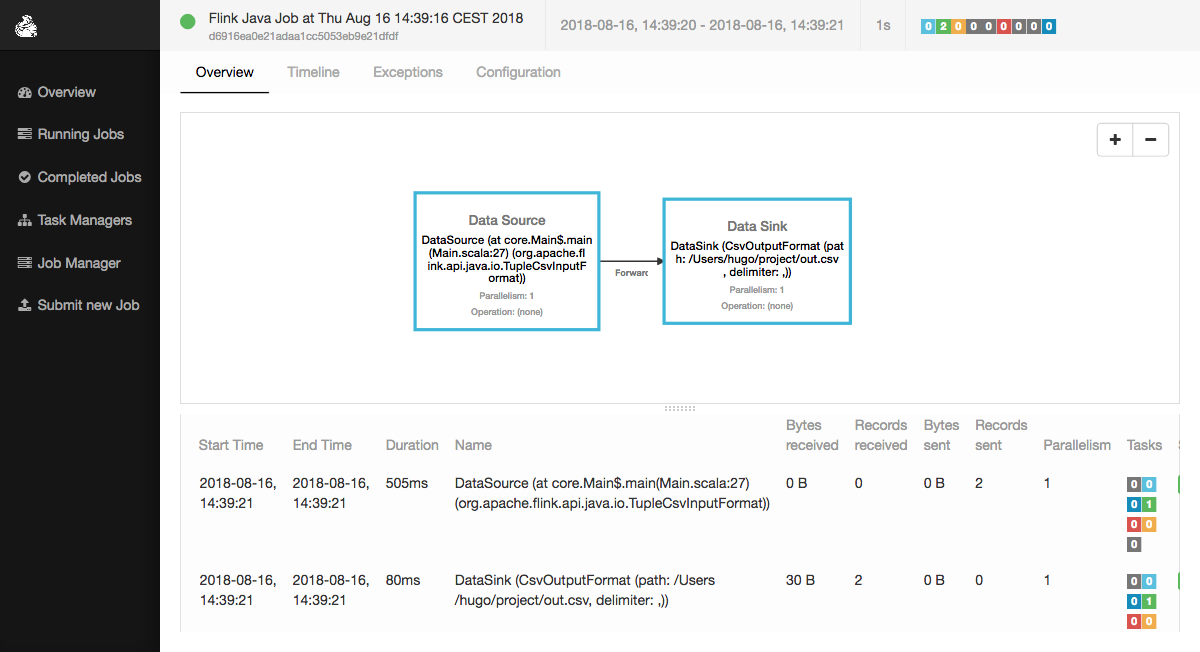Click the dotted panel resize handle
Image resolution: width=1200 pixels, height=652 pixels.
(x=680, y=408)
